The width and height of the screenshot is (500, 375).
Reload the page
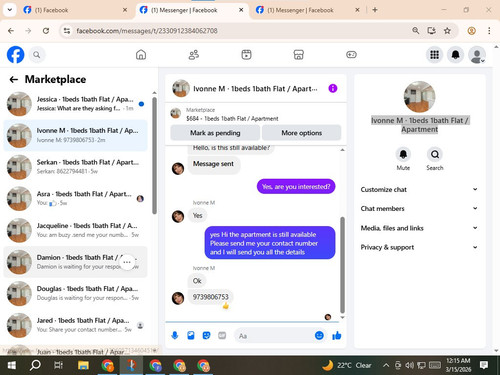[46, 31]
